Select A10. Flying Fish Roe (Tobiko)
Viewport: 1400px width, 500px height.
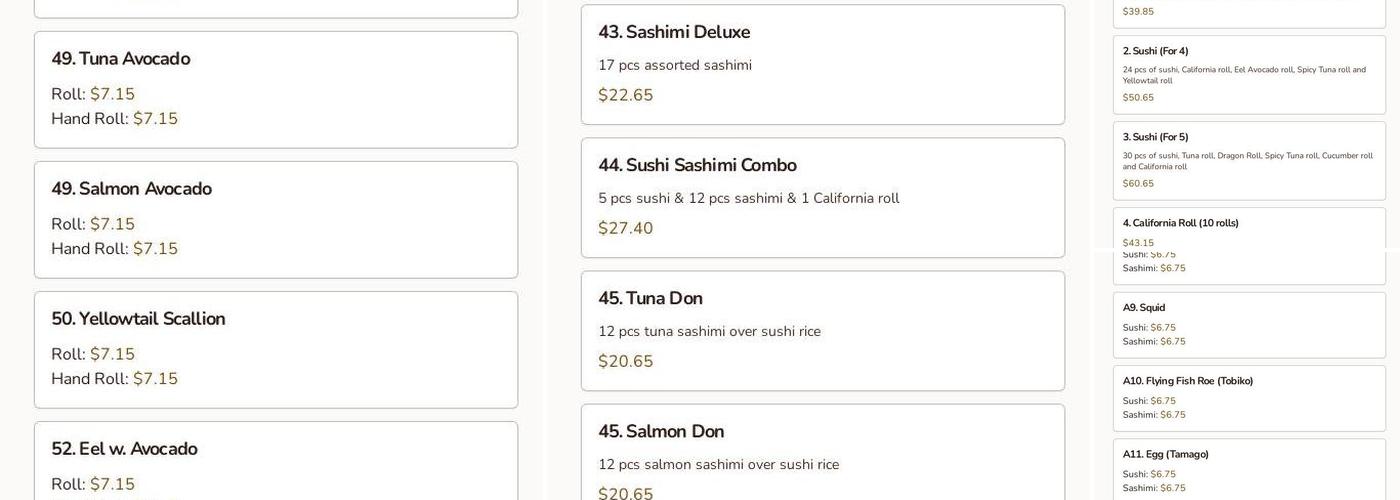tap(1188, 381)
